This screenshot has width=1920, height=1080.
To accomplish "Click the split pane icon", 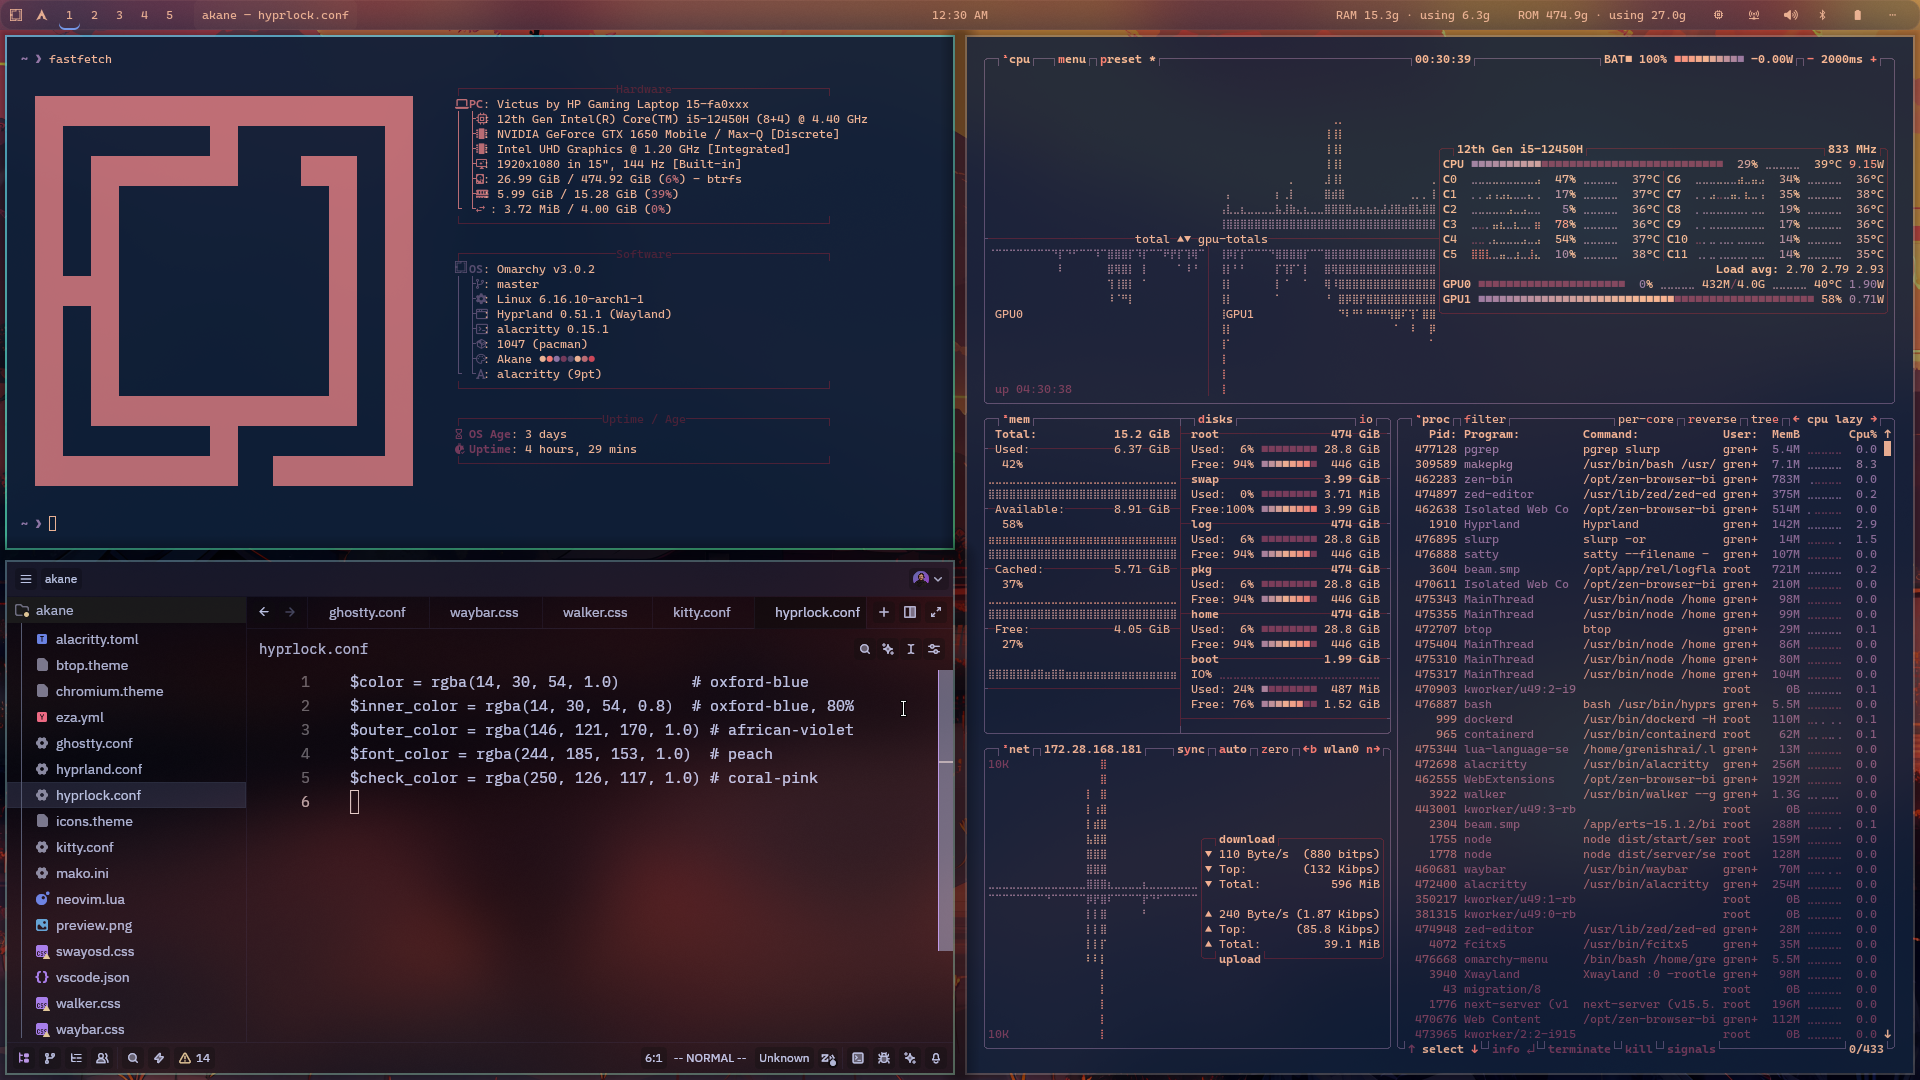I will click(x=910, y=612).
